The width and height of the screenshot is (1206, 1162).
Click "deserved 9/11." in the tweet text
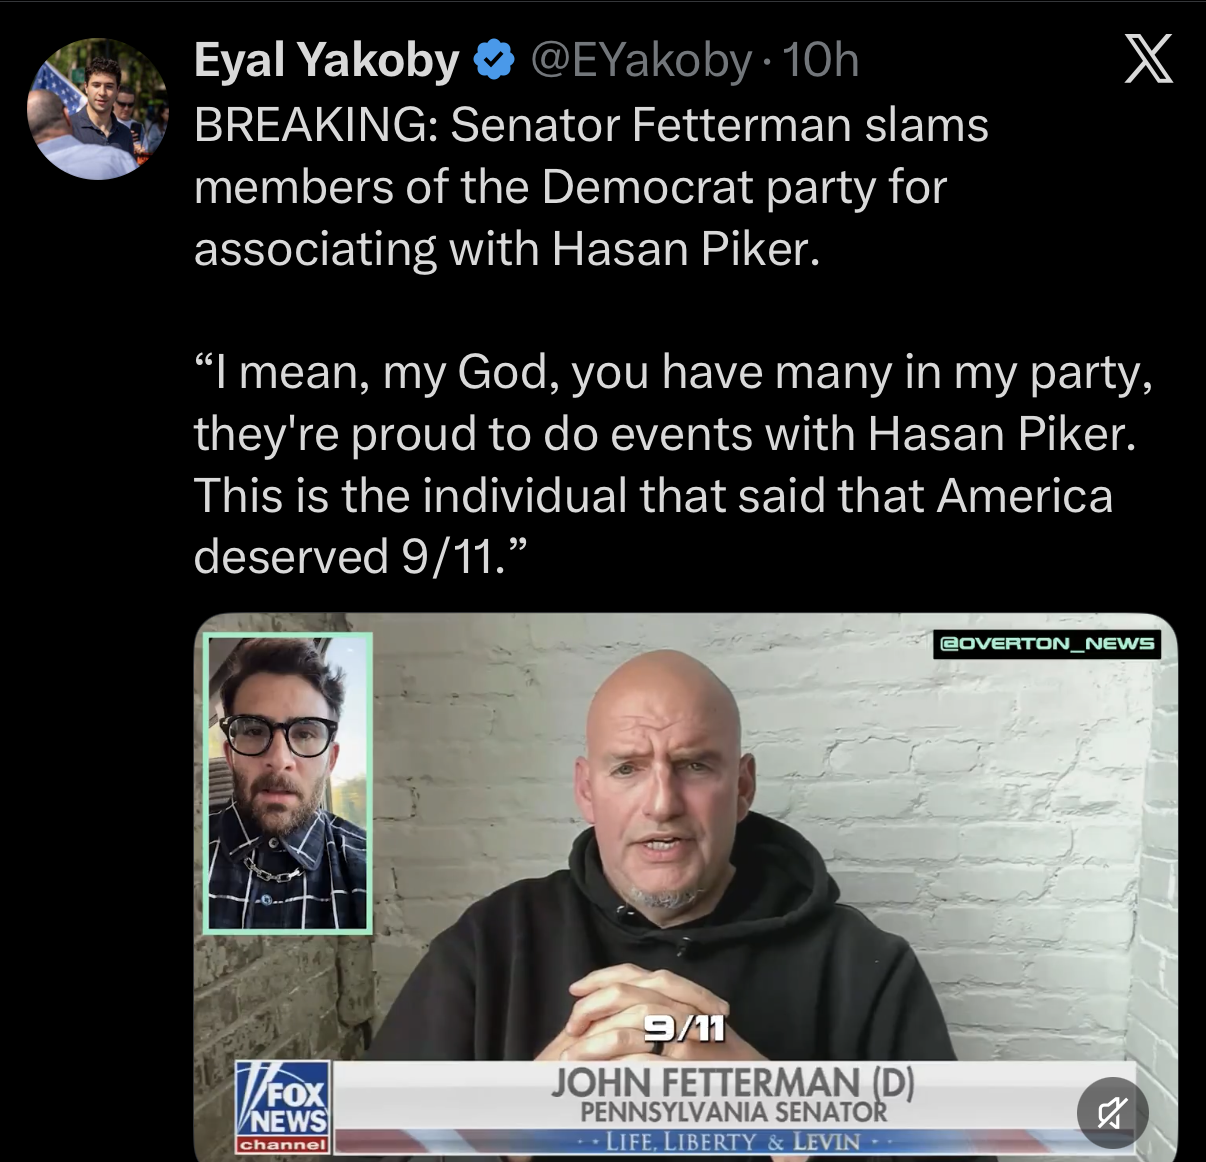coord(358,557)
